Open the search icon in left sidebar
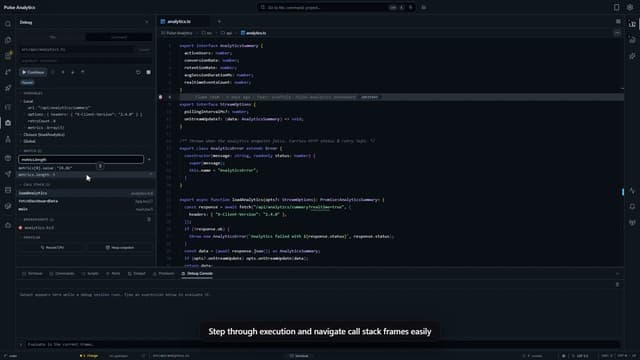The width and height of the screenshot is (640, 360). [8, 24]
